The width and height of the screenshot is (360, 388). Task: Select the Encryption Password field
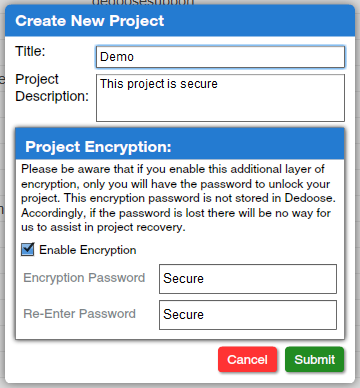click(248, 279)
